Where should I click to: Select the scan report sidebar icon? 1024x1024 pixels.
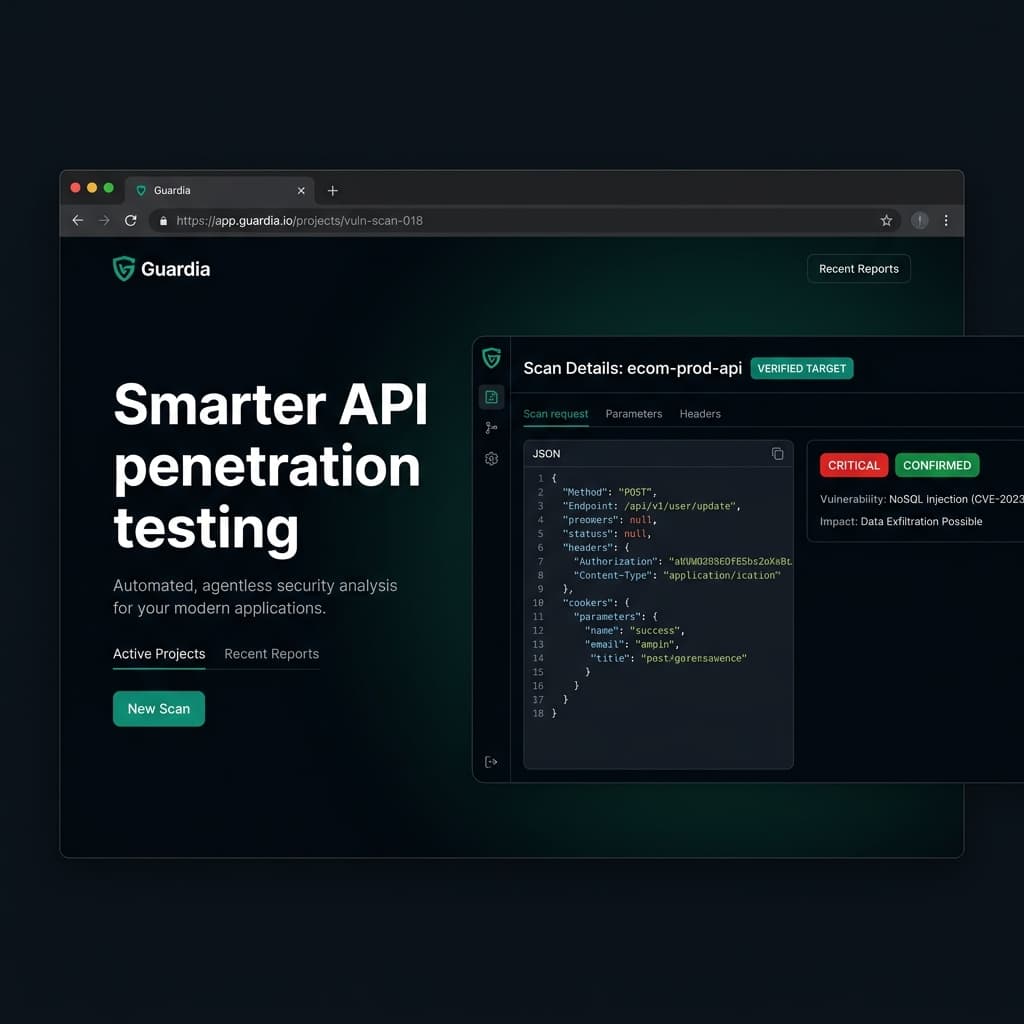pyautogui.click(x=491, y=397)
